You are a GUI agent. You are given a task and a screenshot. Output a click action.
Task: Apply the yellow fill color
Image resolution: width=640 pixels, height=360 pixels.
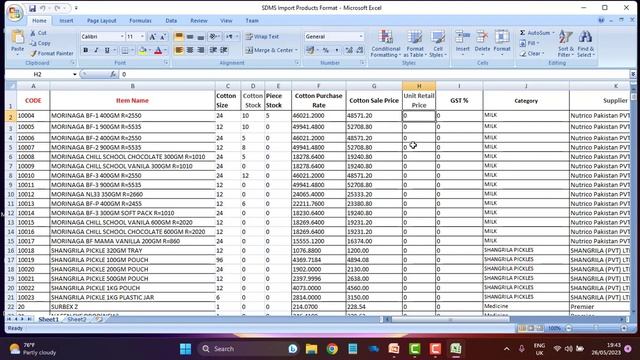point(142,51)
